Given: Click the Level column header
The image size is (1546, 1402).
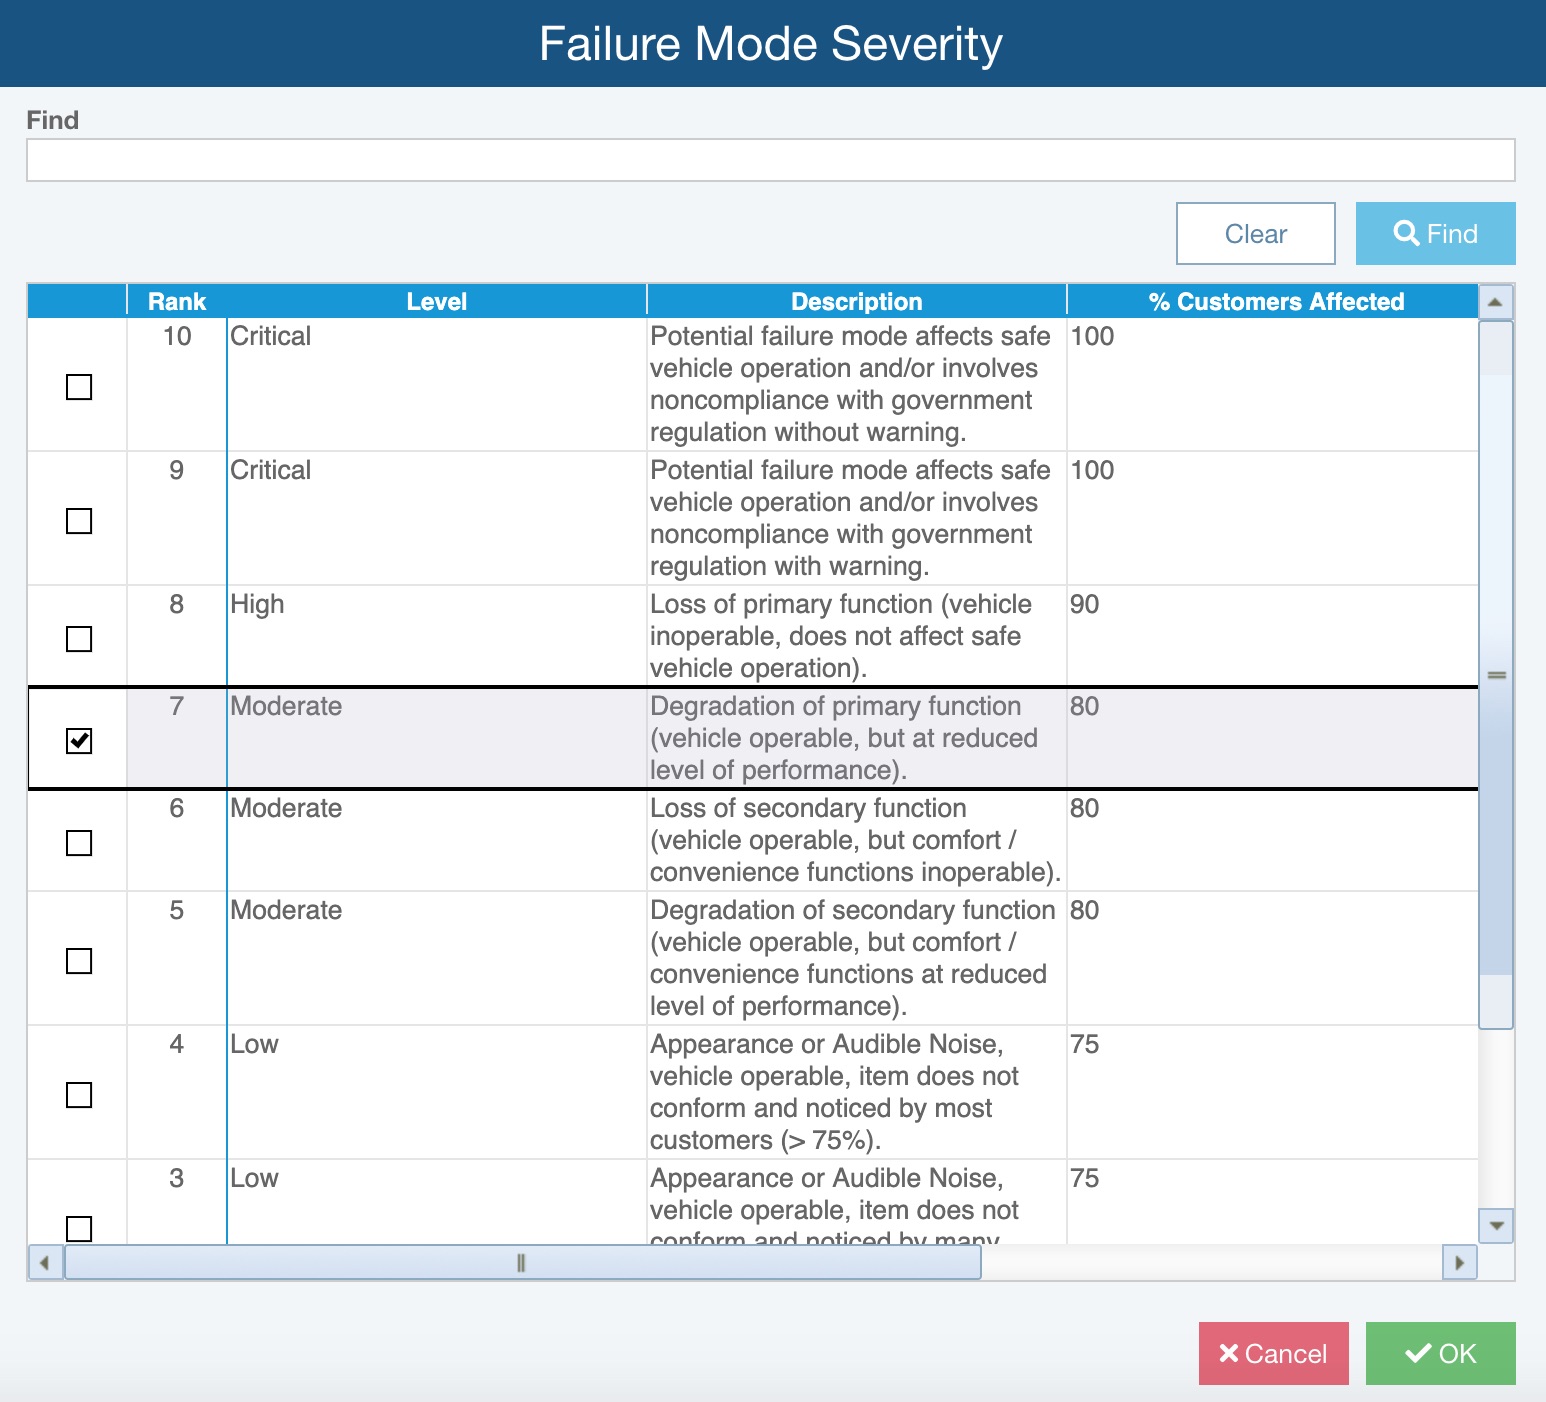Looking at the screenshot, I should pos(436,302).
